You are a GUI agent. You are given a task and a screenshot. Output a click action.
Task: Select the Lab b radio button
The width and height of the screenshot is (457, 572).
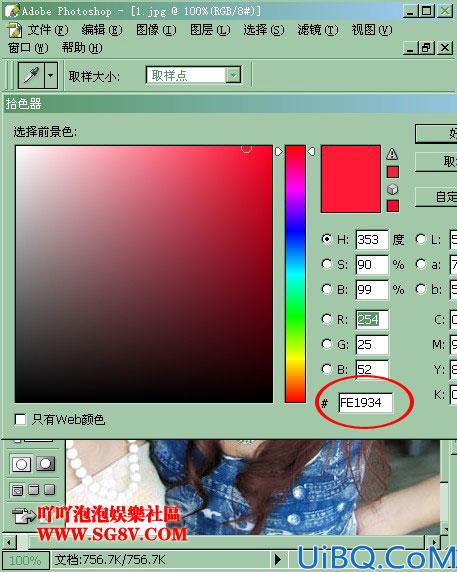point(421,289)
